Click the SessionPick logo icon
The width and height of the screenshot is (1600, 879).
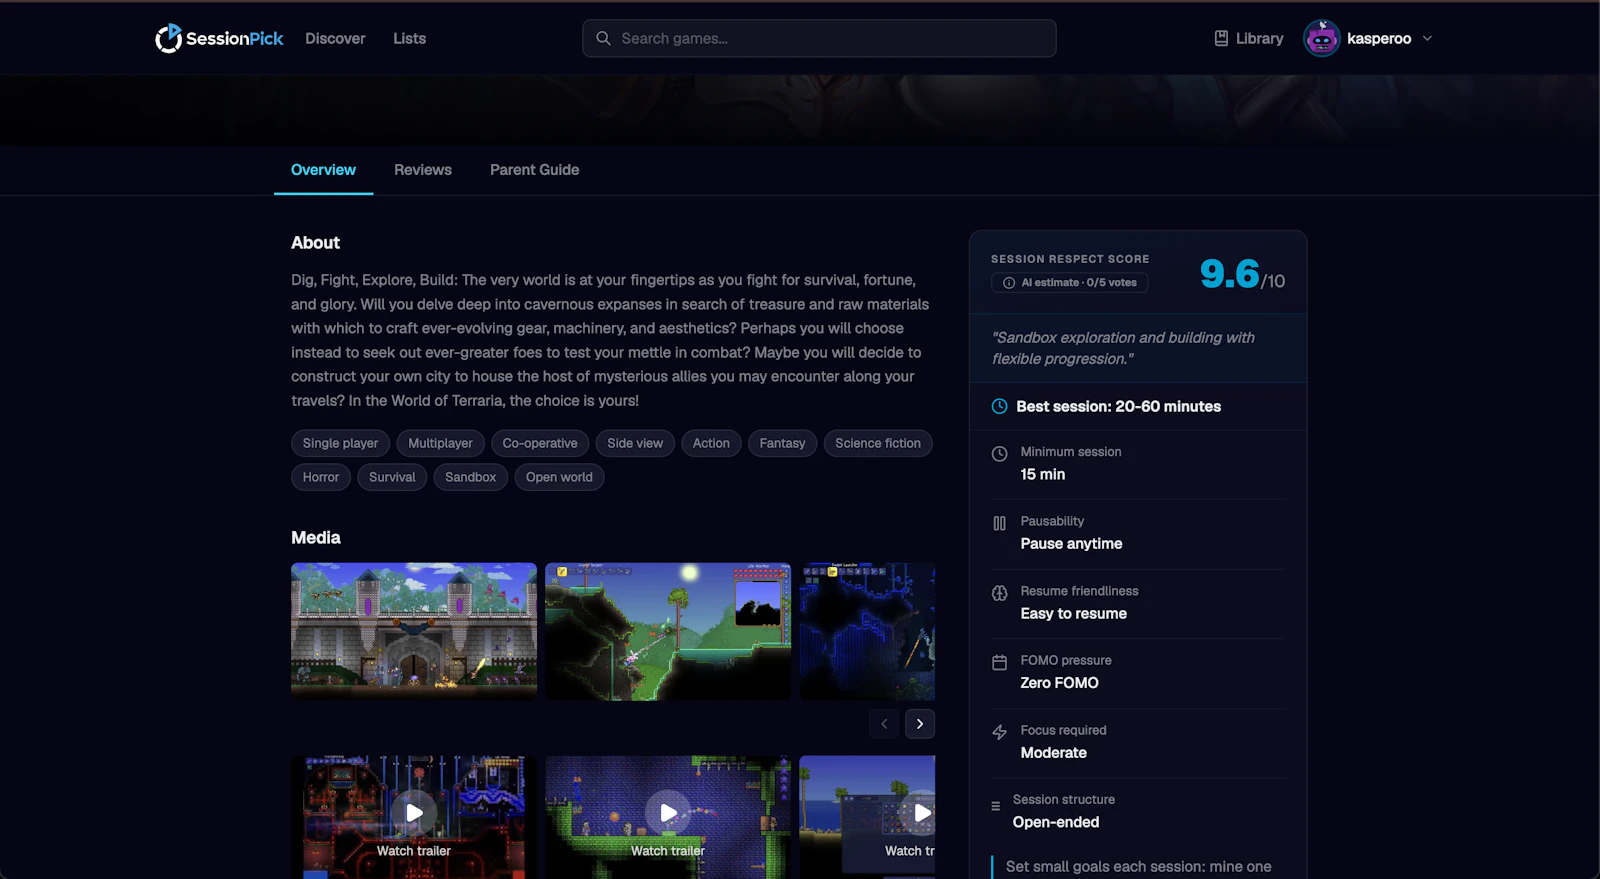tap(168, 38)
